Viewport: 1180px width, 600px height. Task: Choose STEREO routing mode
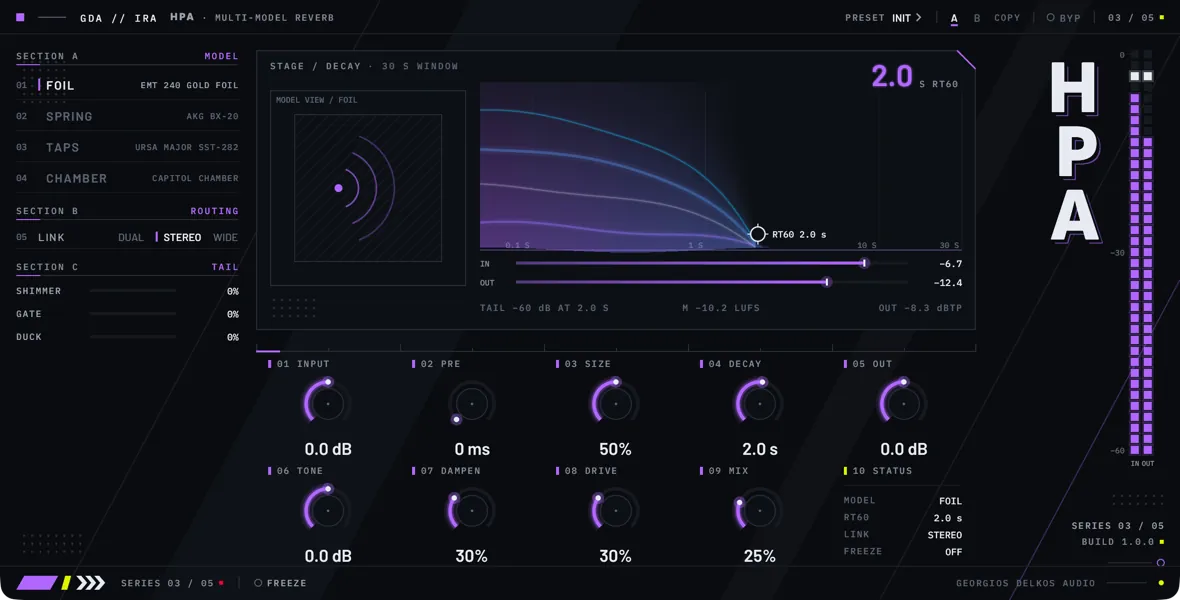(182, 237)
